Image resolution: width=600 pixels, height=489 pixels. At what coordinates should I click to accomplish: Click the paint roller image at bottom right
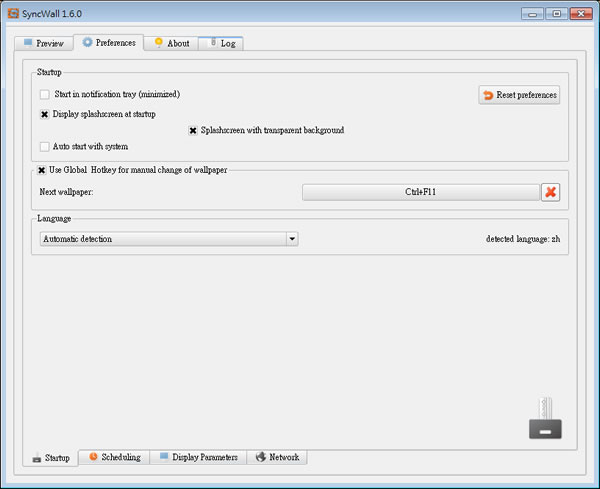[545, 419]
